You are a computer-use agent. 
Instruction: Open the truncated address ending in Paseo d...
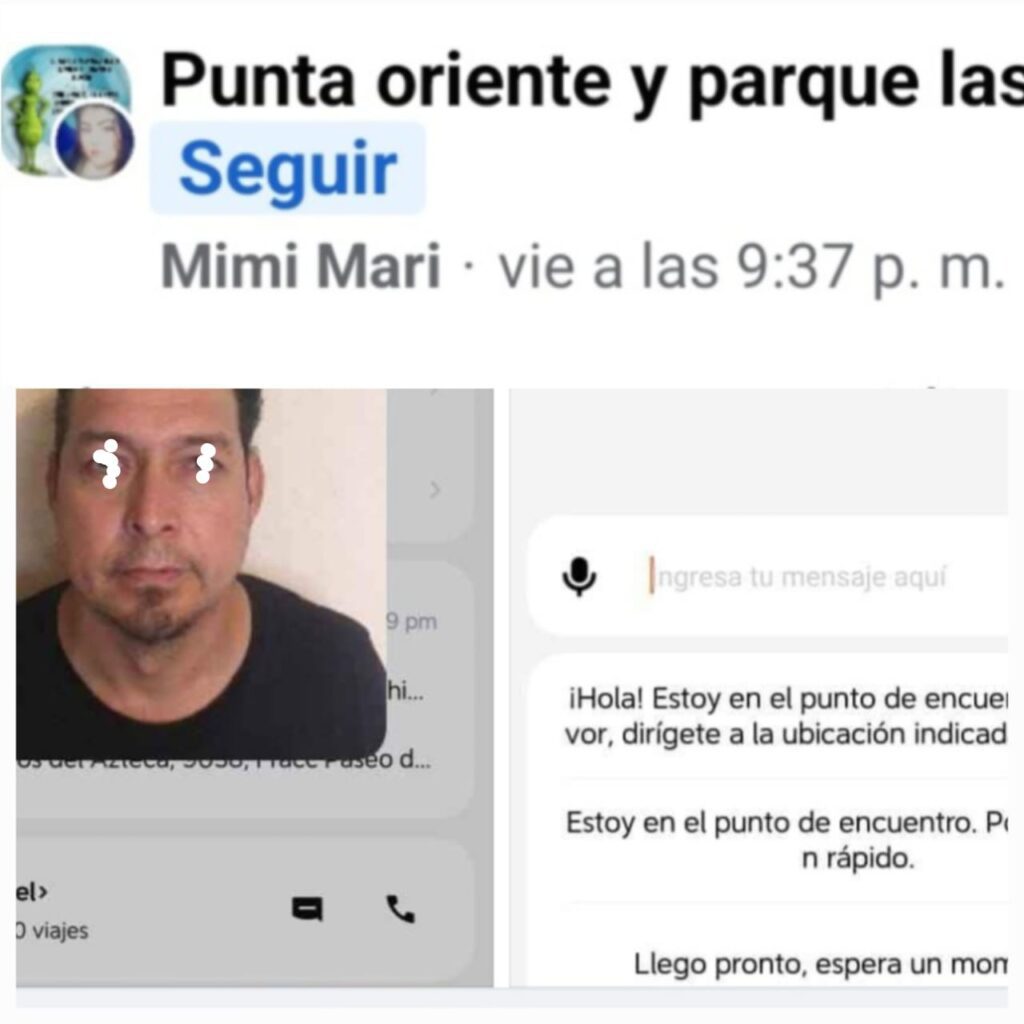pos(223,760)
